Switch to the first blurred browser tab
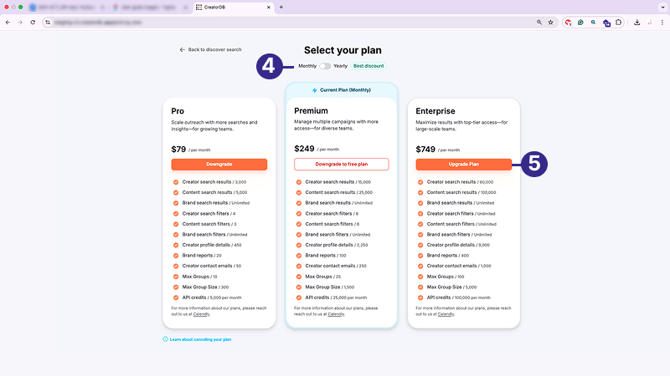The image size is (670, 376). pos(66,7)
